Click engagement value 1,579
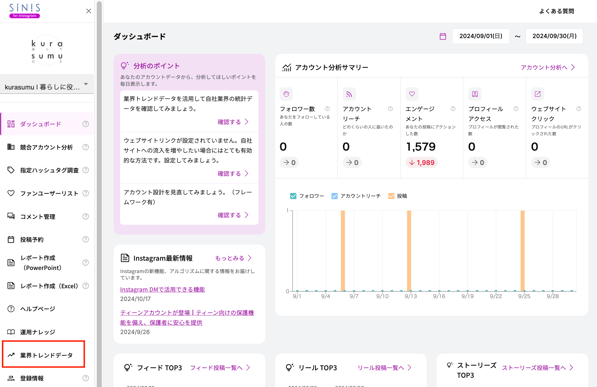This screenshot has height=387, width=597. click(x=421, y=147)
